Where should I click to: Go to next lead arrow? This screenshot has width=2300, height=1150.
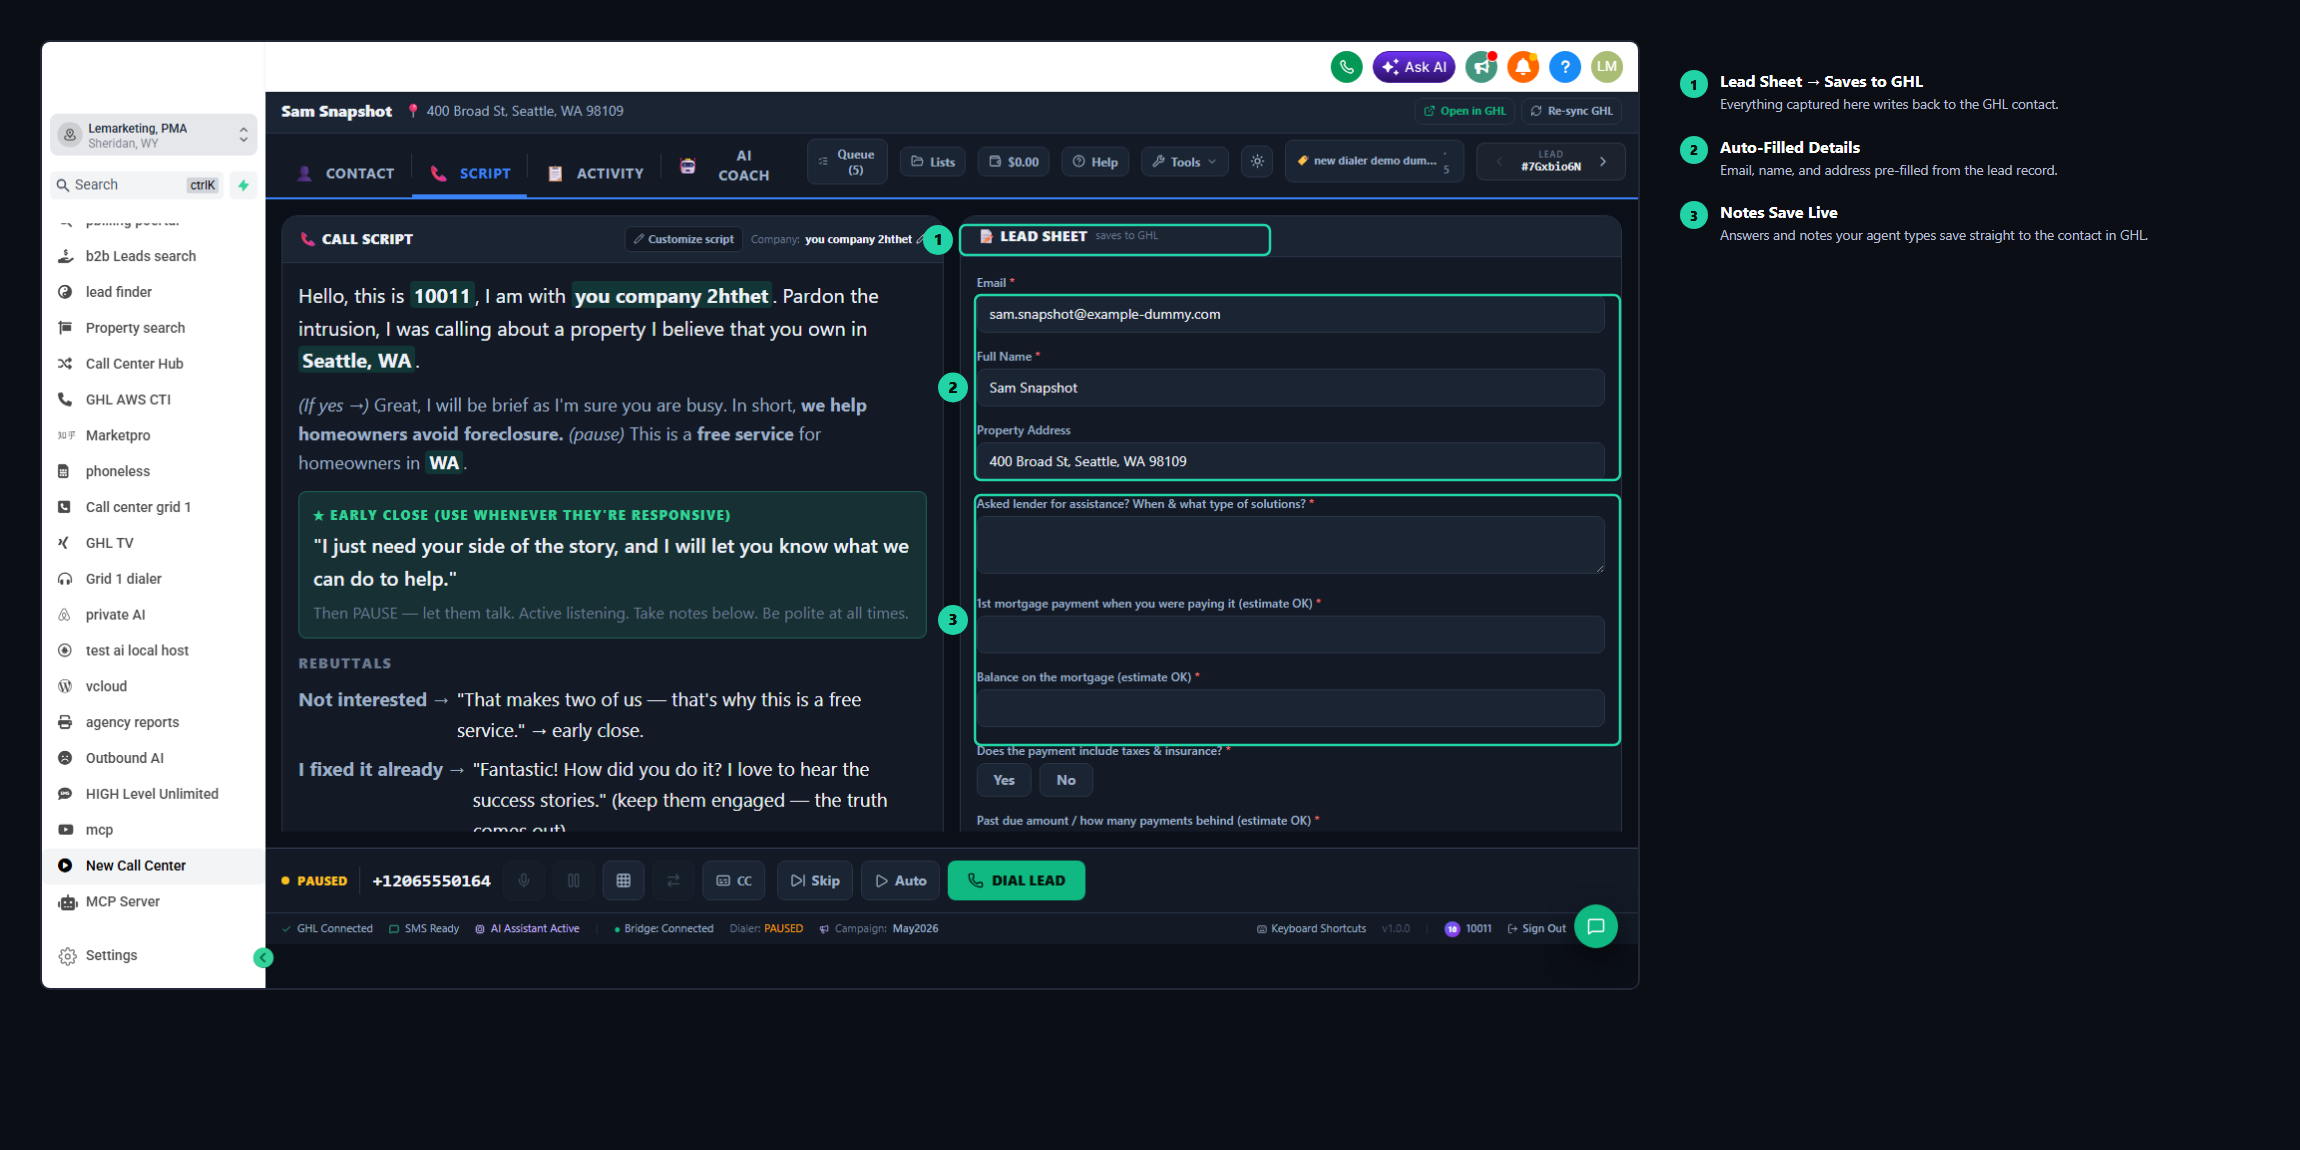point(1603,162)
